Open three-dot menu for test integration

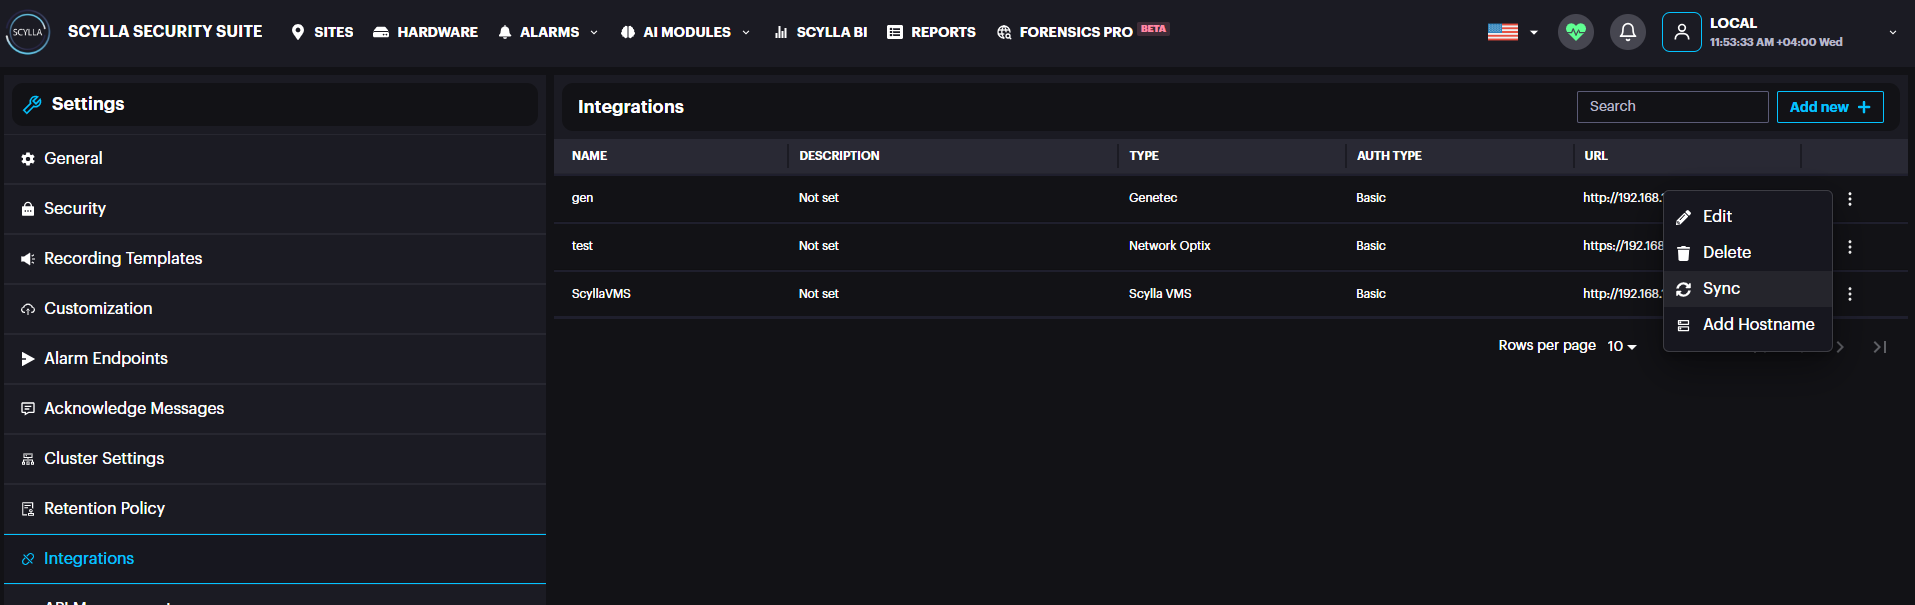[x=1849, y=247]
